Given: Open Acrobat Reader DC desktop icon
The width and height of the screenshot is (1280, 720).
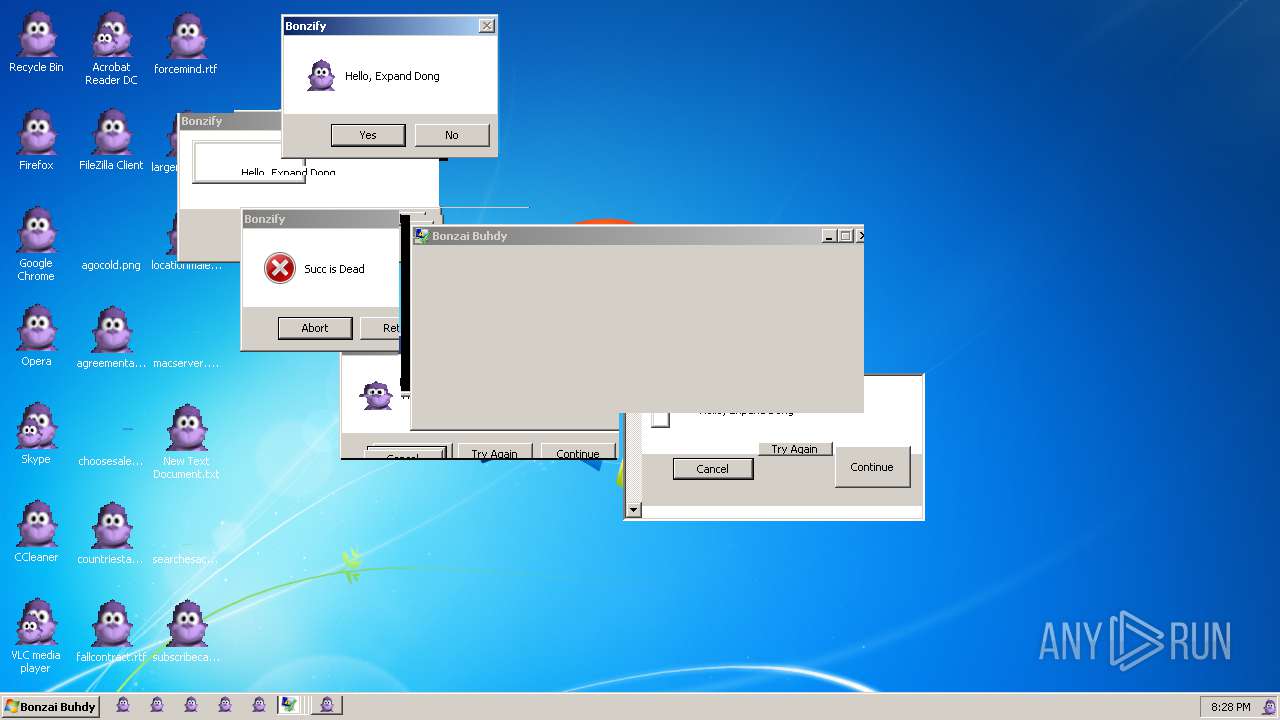Looking at the screenshot, I should 111,49.
